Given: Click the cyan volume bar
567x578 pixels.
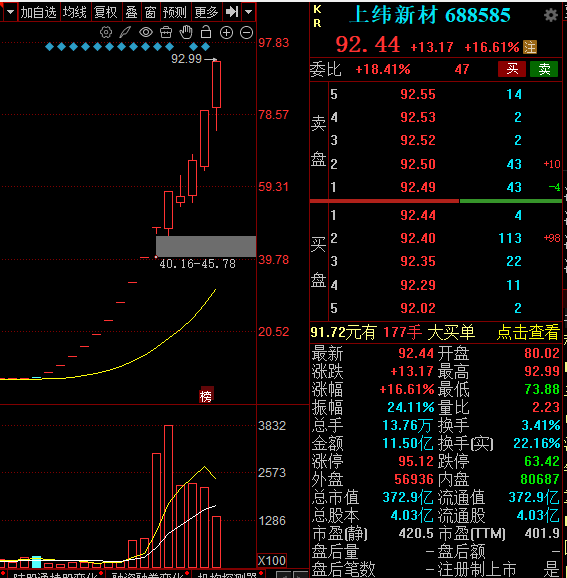Looking at the screenshot, I should pyautogui.click(x=36, y=562).
